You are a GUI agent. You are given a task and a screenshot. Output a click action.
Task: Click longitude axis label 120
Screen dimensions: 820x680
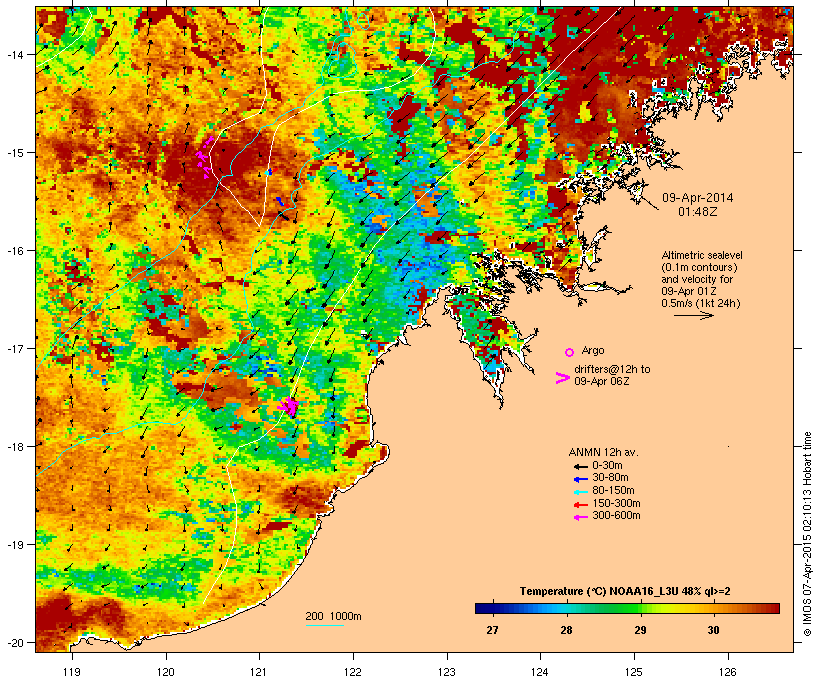pyautogui.click(x=166, y=672)
